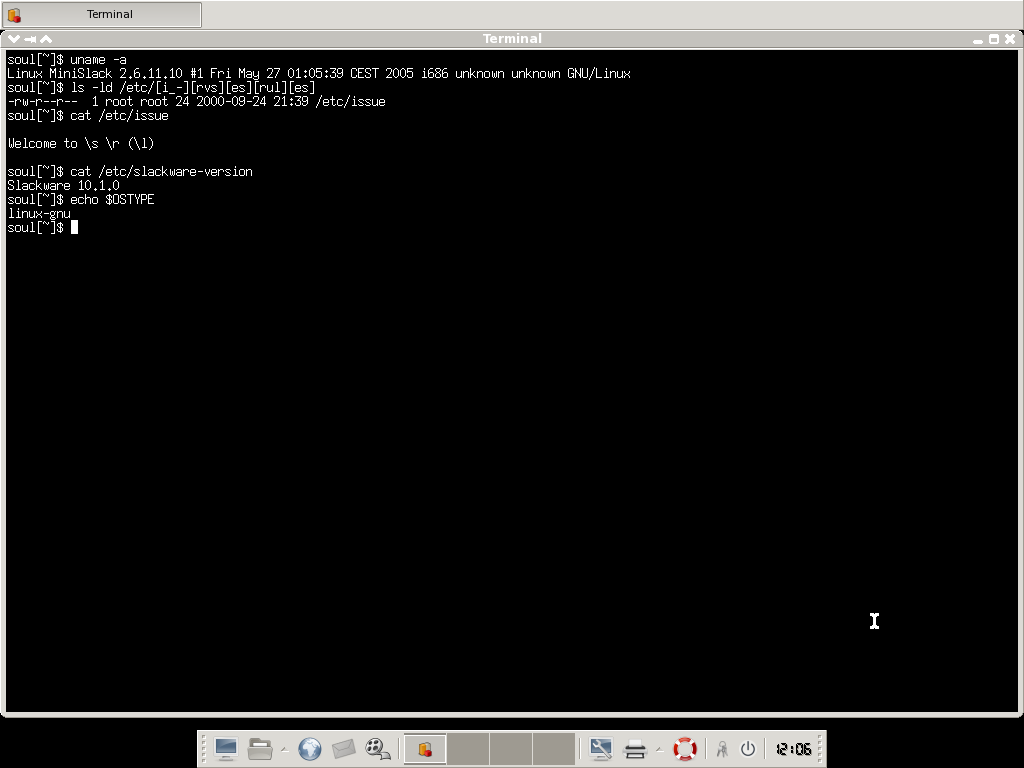The height and width of the screenshot is (768, 1024).
Task: Click the 12:06 panel clock
Action: point(793,749)
